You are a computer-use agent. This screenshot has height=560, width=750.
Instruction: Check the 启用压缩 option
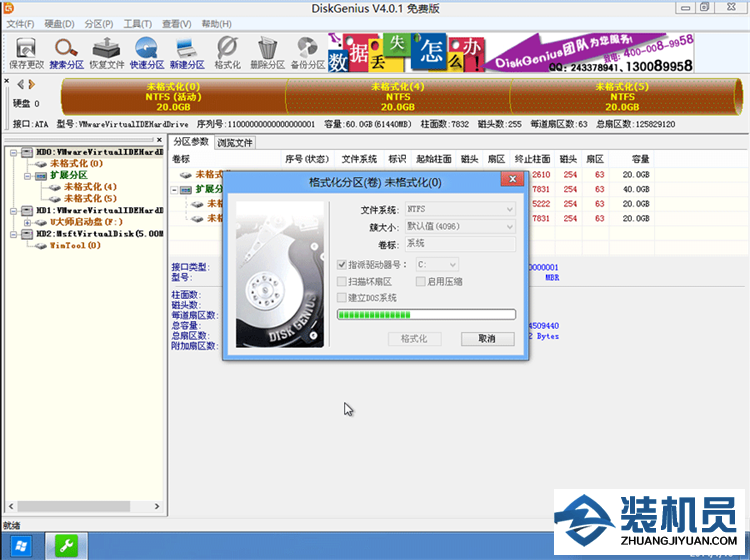(420, 281)
